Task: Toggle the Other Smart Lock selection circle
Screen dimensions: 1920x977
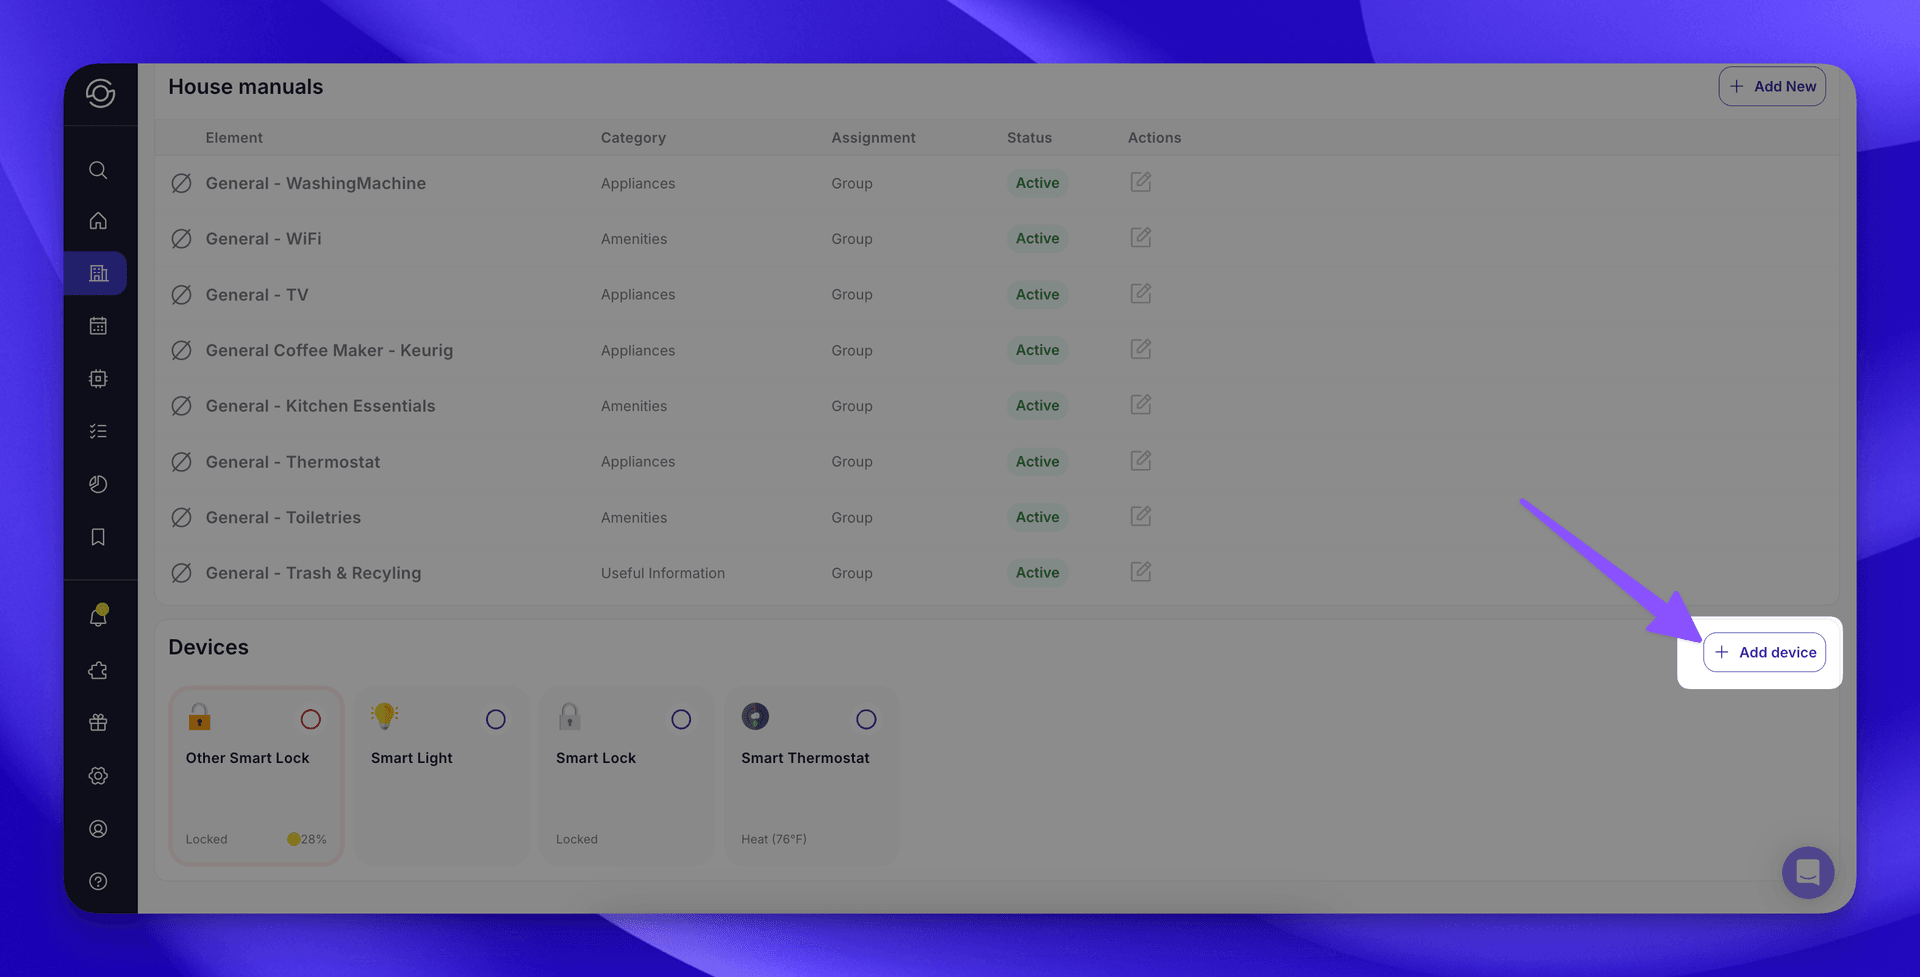Action: click(310, 719)
